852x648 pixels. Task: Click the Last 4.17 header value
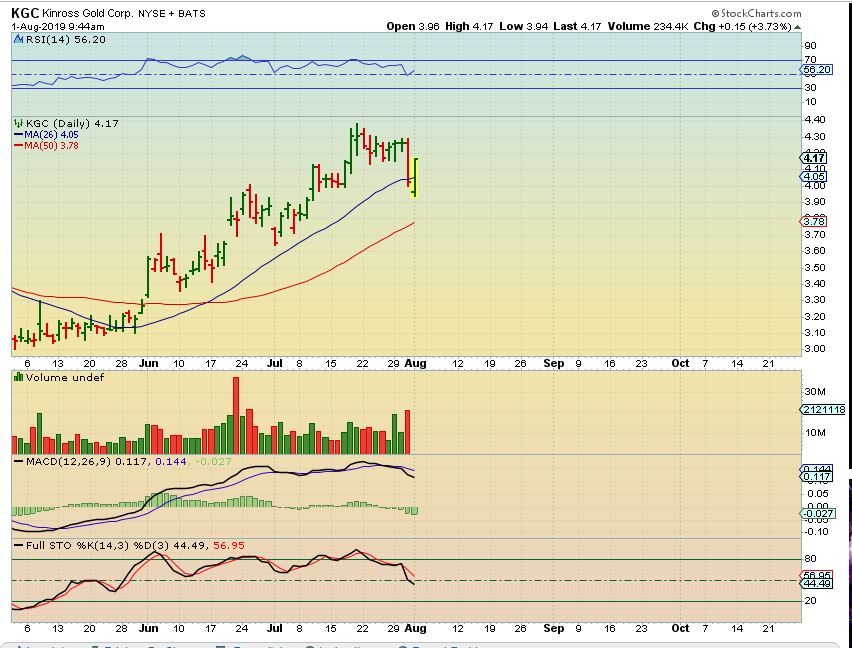coord(578,27)
